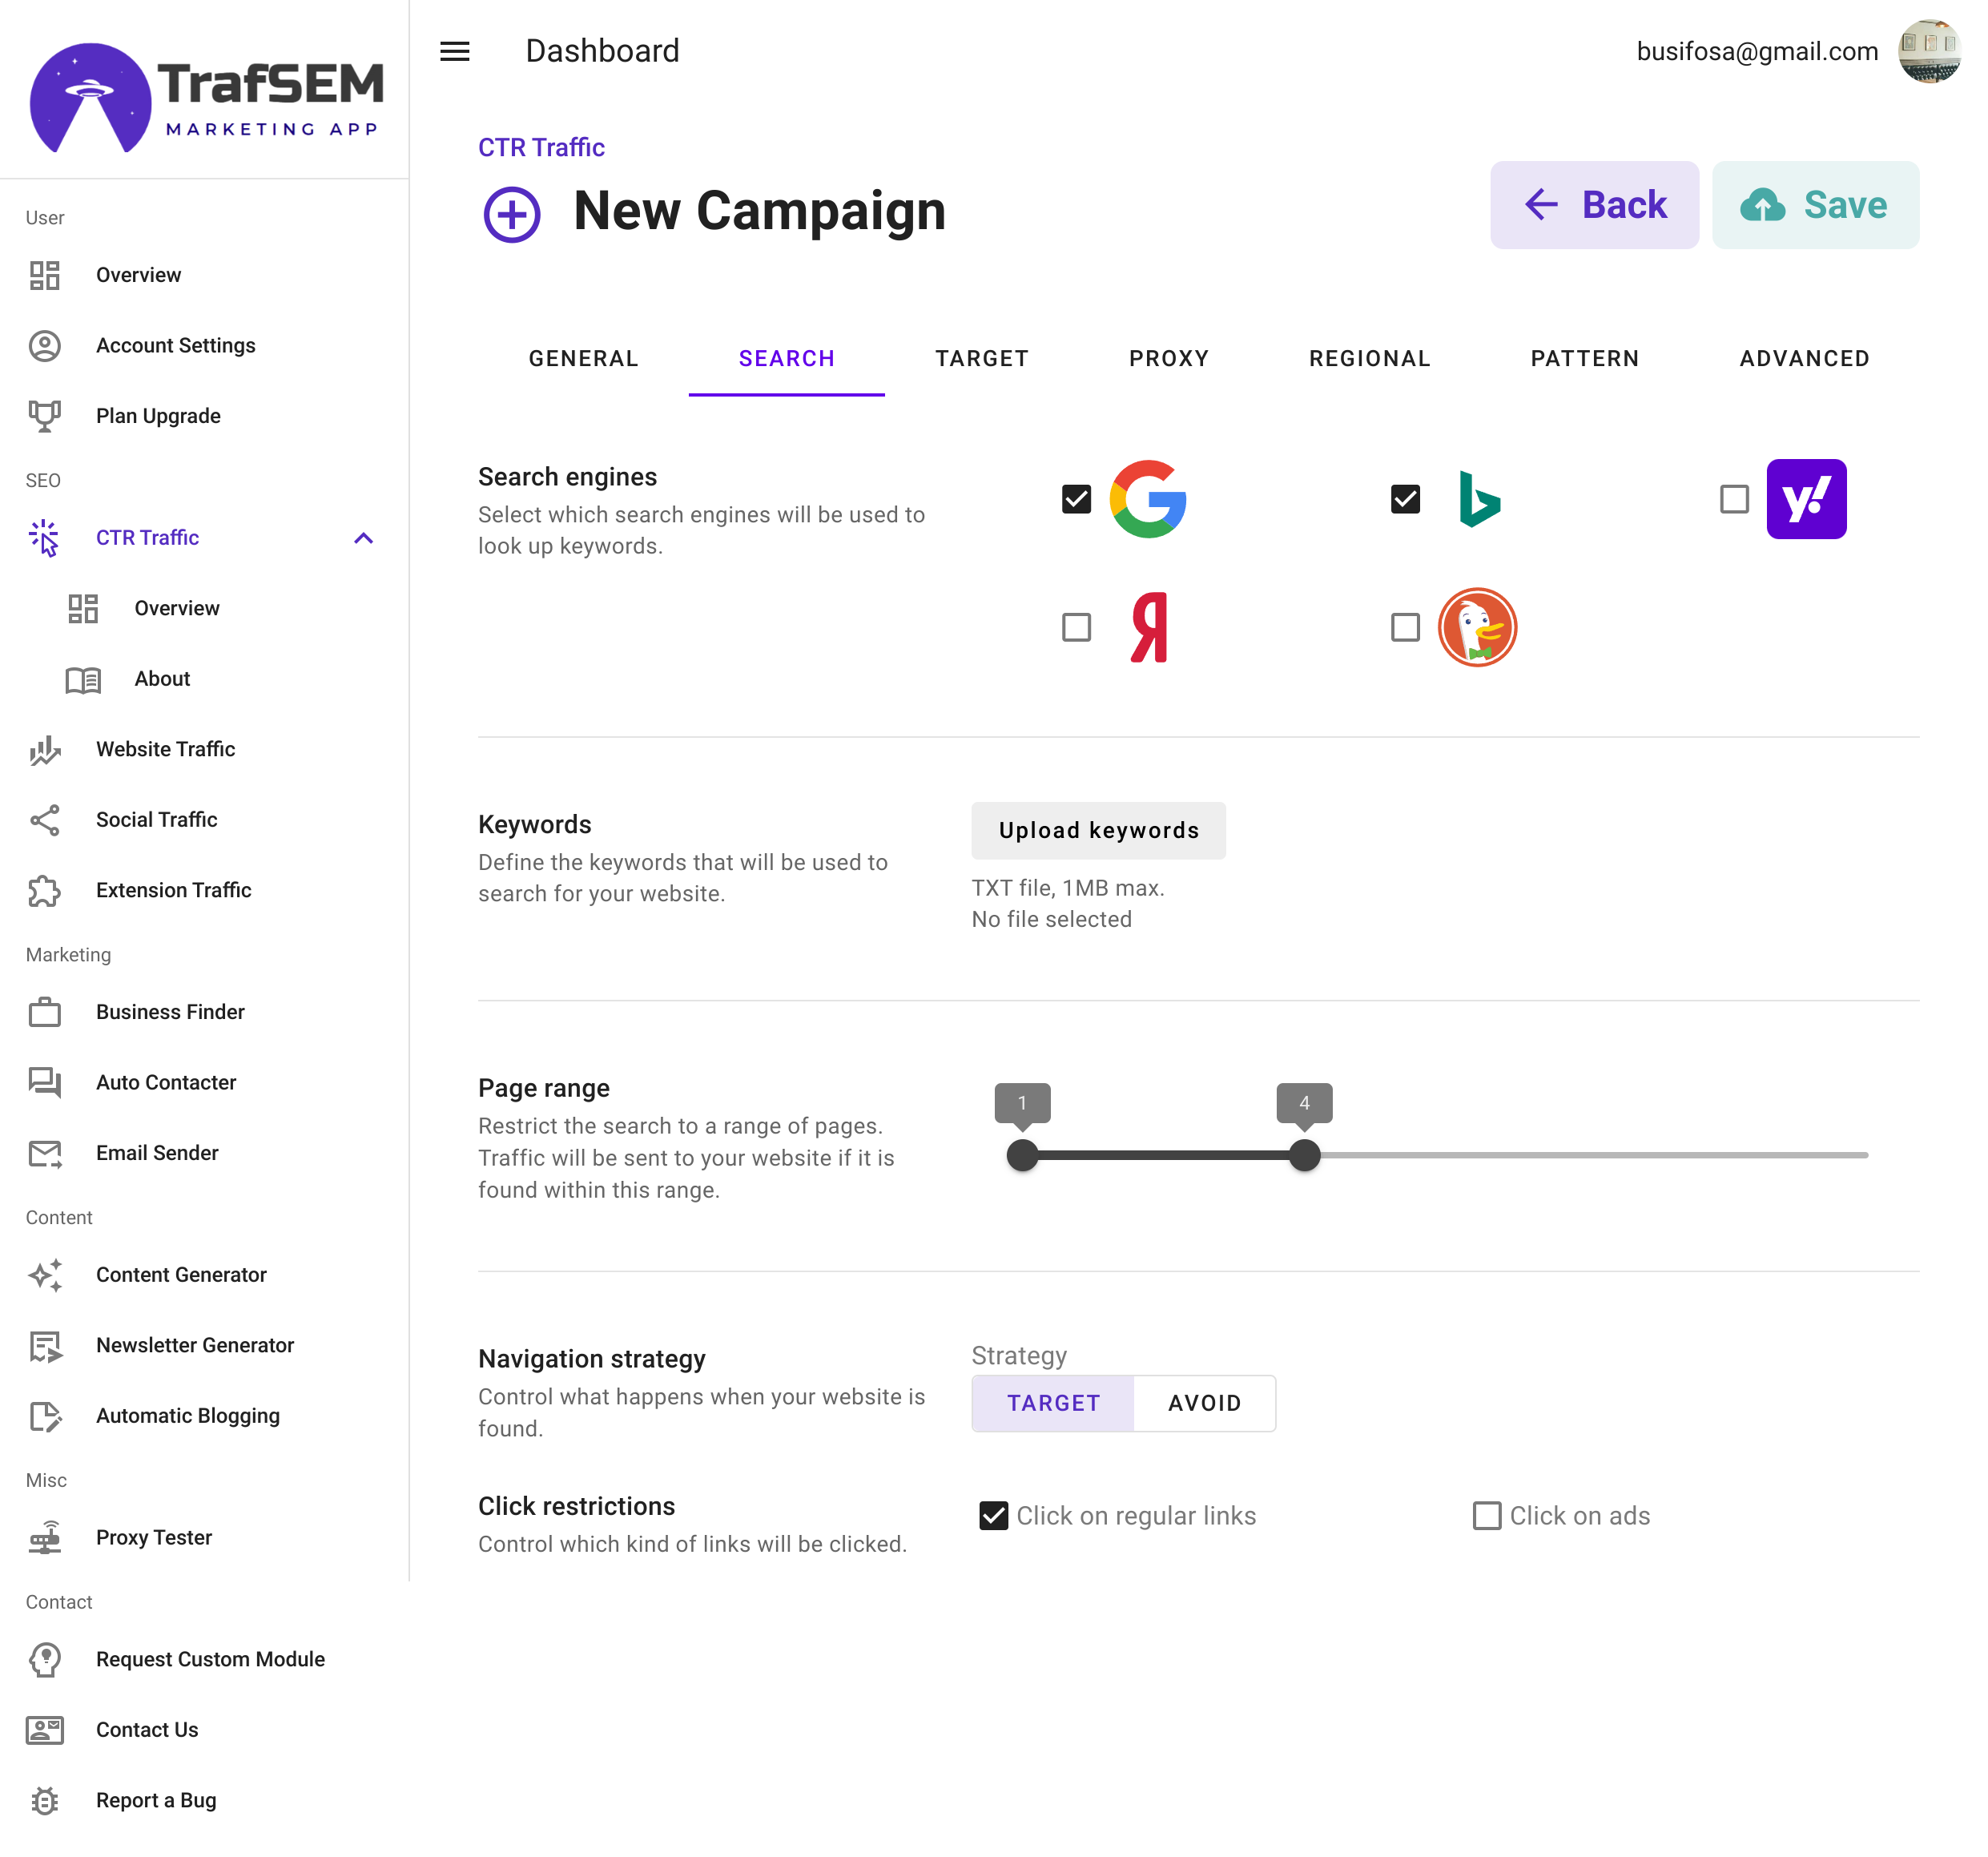1988x1857 pixels.
Task: Open the hamburger menu icon
Action: (x=455, y=51)
